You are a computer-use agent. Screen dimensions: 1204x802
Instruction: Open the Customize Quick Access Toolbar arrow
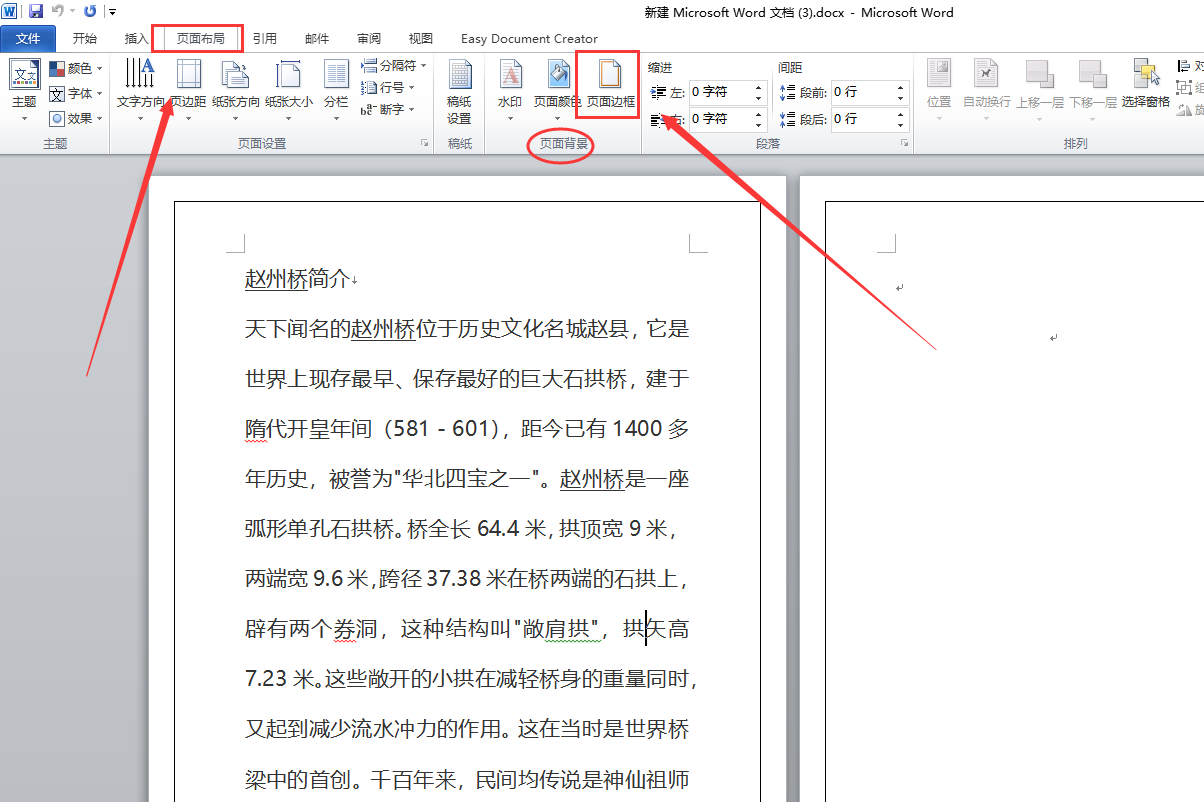tap(112, 13)
